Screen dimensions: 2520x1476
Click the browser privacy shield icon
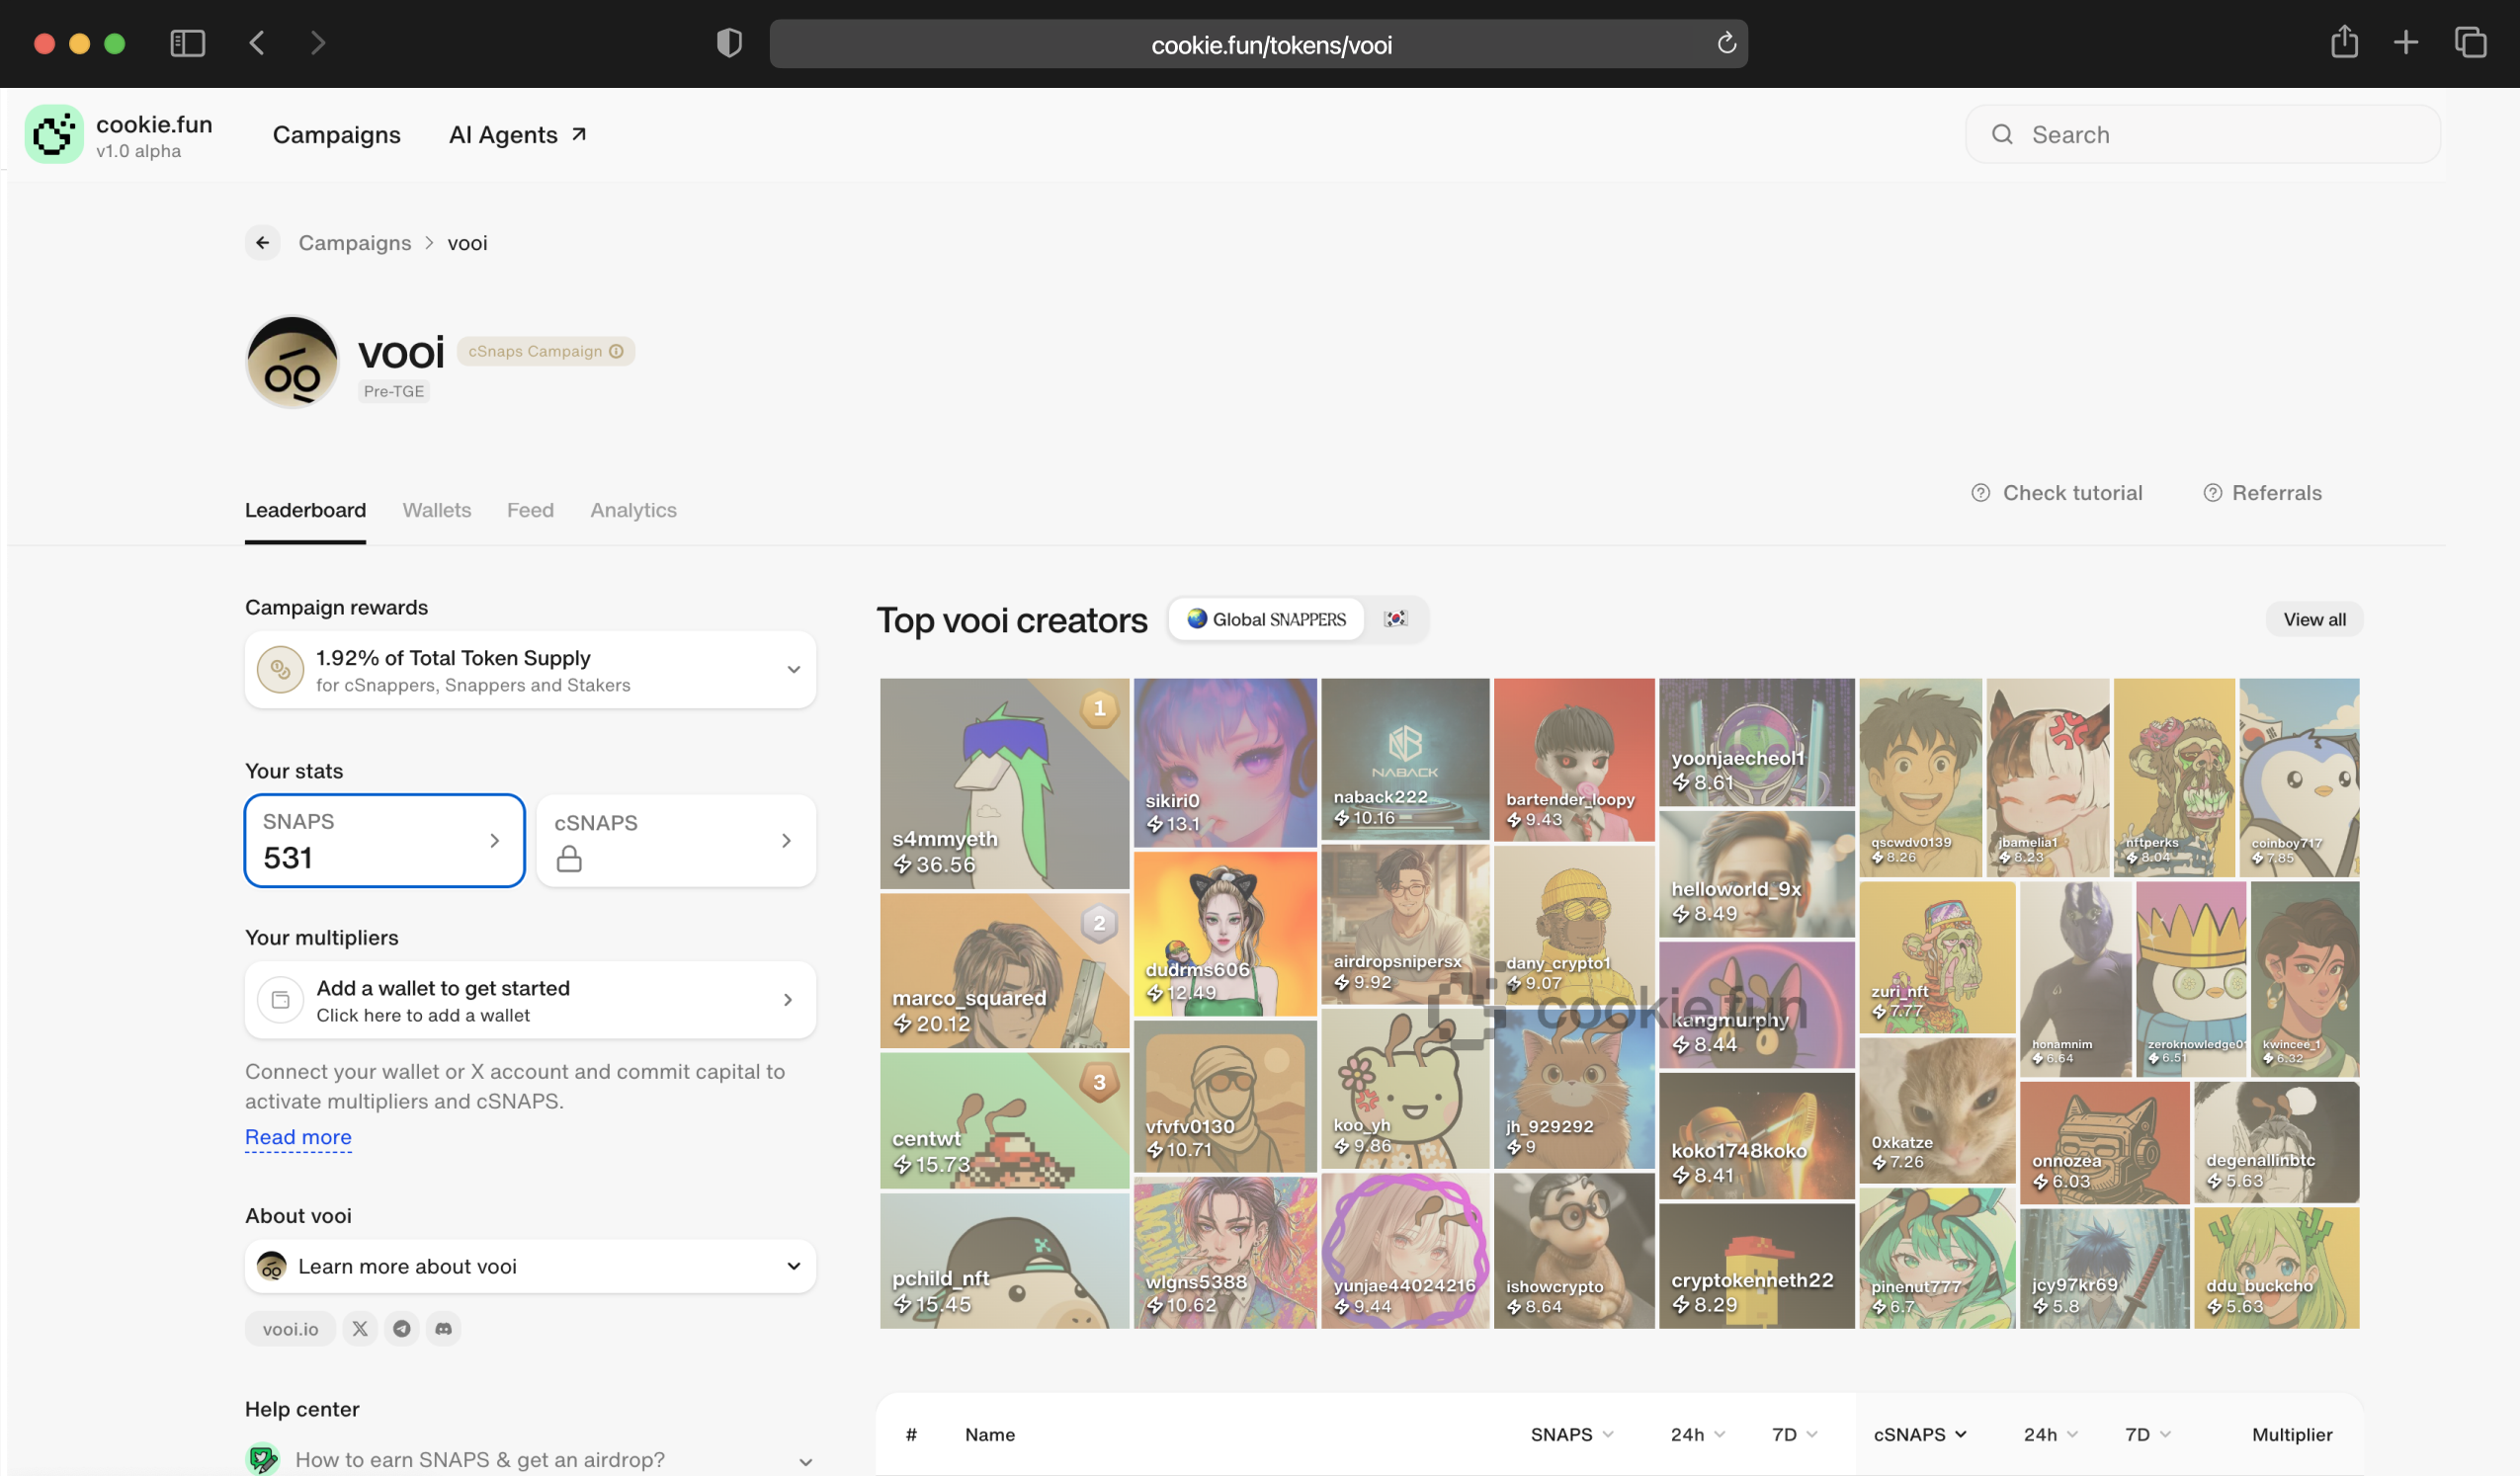click(729, 44)
